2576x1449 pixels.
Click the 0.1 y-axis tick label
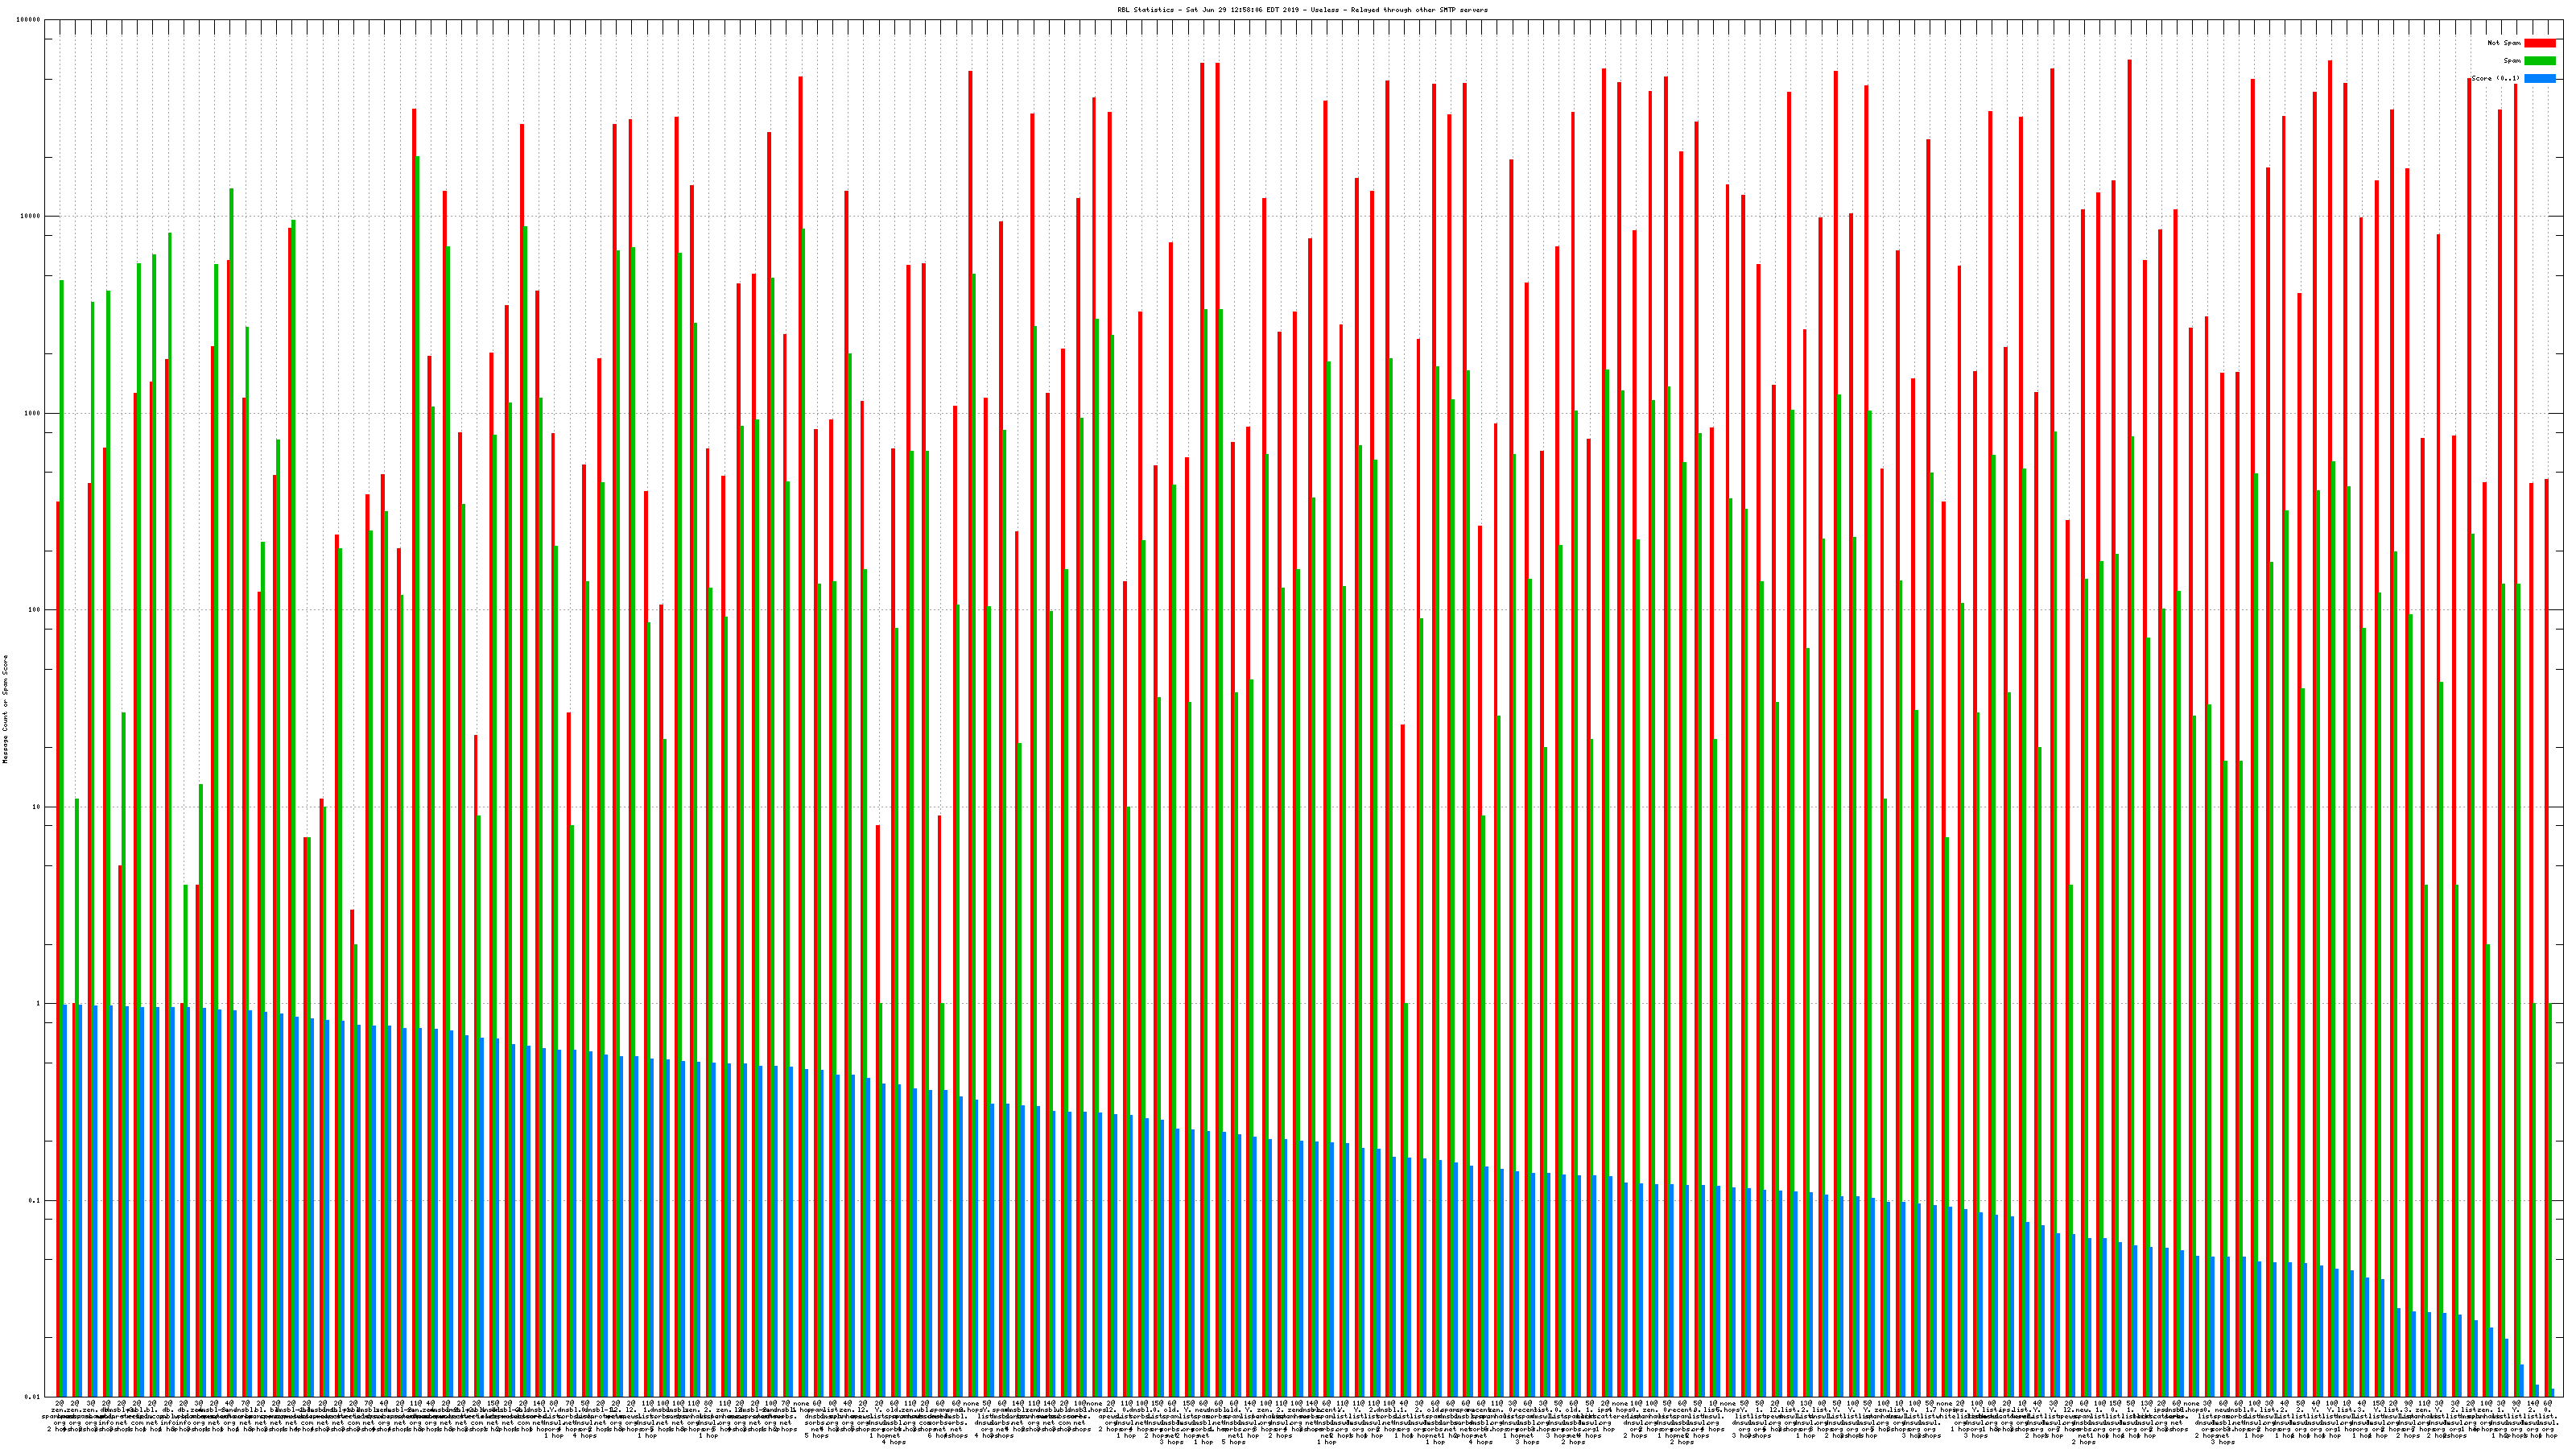[34, 1200]
